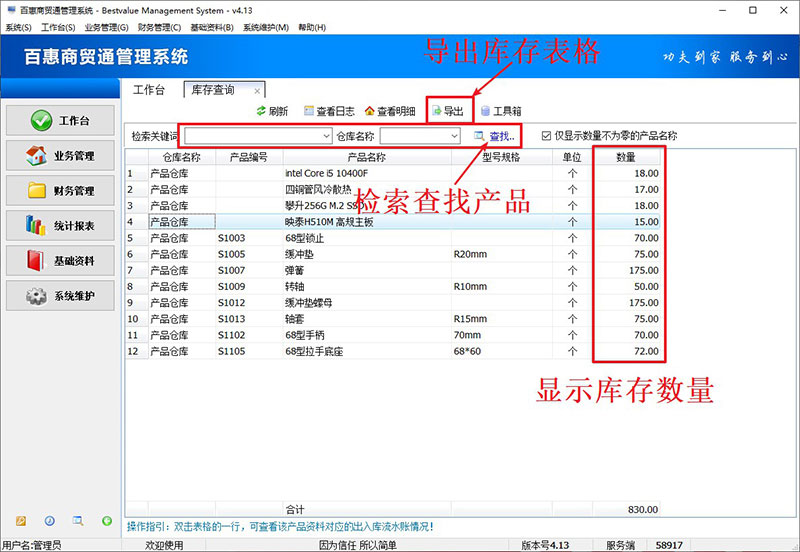This screenshot has height=552, width=800.
Task: Click row number 12 header
Action: [137, 352]
